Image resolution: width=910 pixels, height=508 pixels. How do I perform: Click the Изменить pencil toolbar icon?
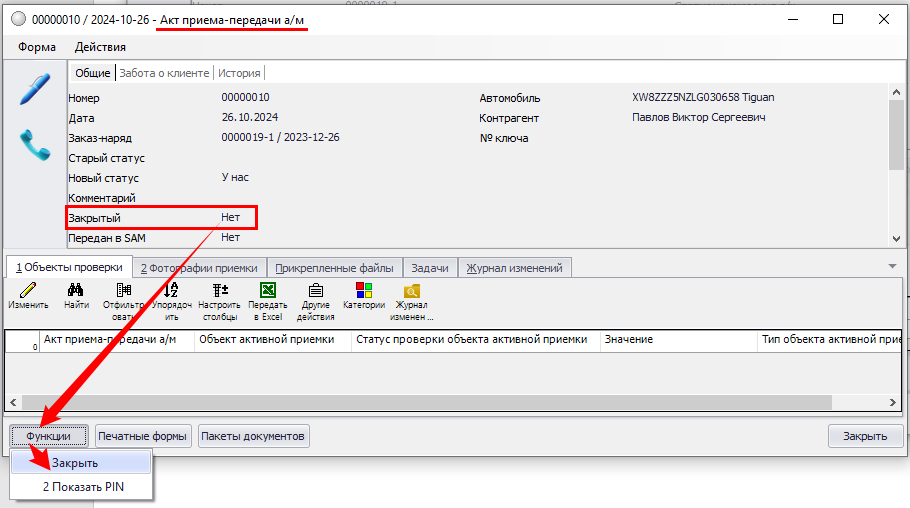tap(28, 297)
